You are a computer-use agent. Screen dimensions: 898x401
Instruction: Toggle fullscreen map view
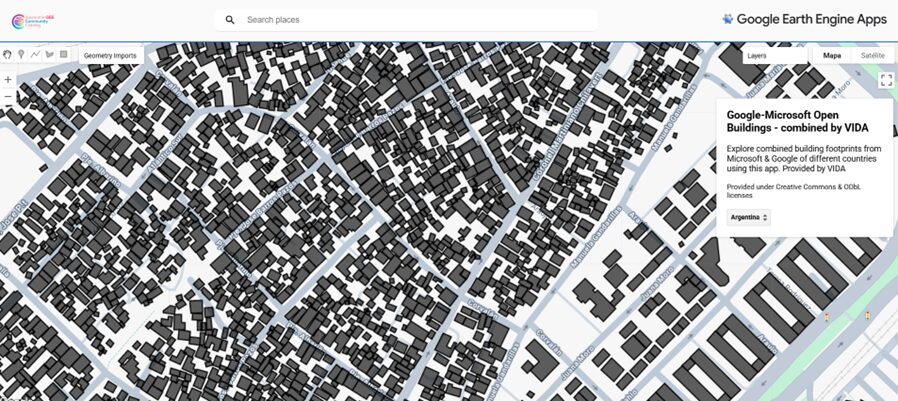click(885, 80)
